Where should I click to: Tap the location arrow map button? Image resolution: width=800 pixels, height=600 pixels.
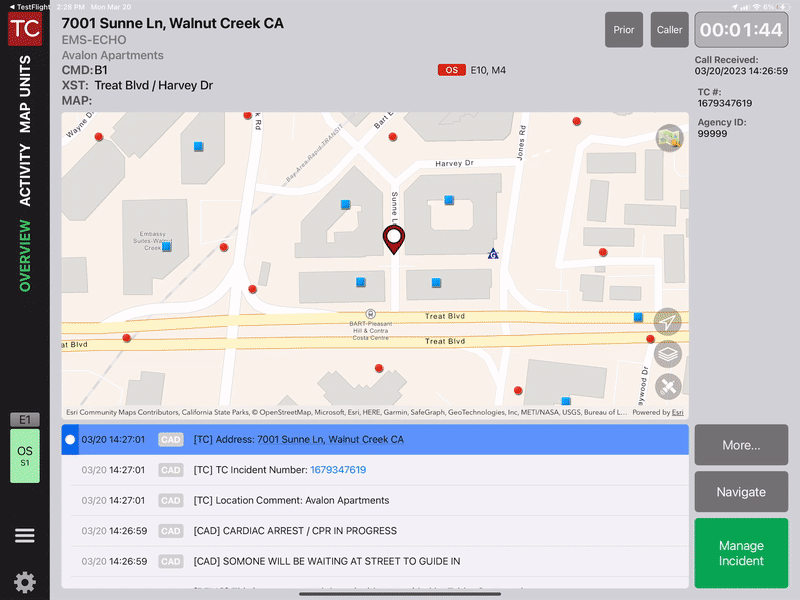click(x=668, y=322)
